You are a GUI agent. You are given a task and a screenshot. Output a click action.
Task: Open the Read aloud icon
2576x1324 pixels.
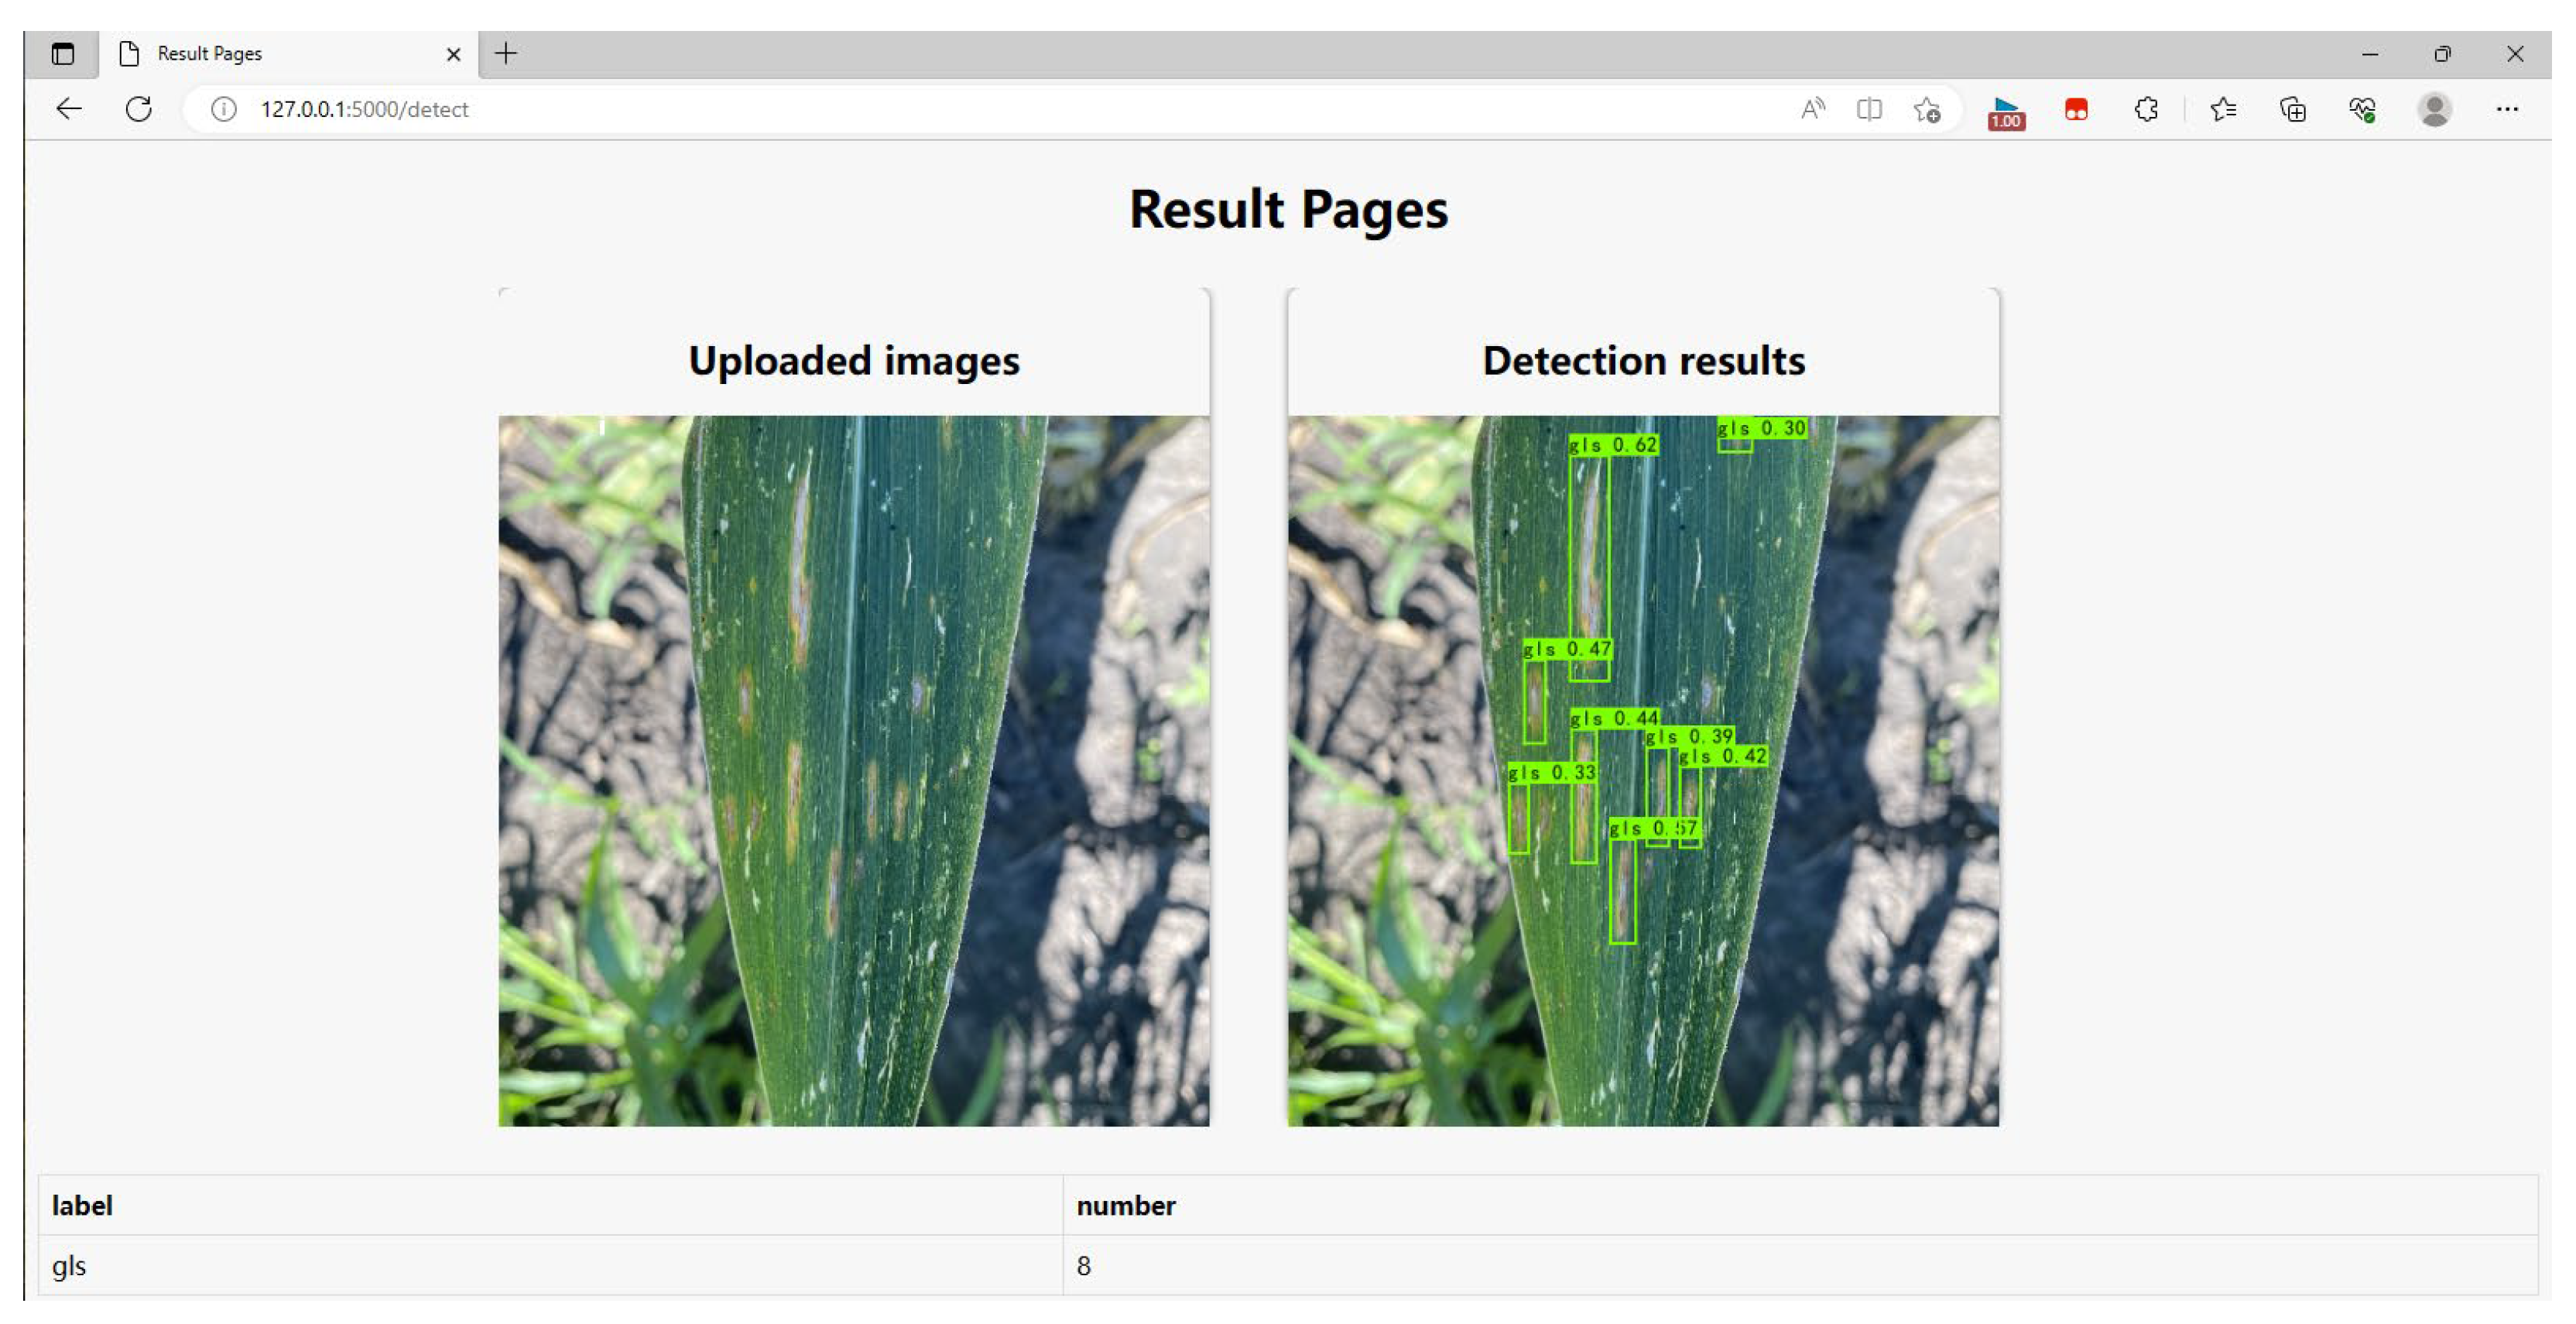point(1812,109)
